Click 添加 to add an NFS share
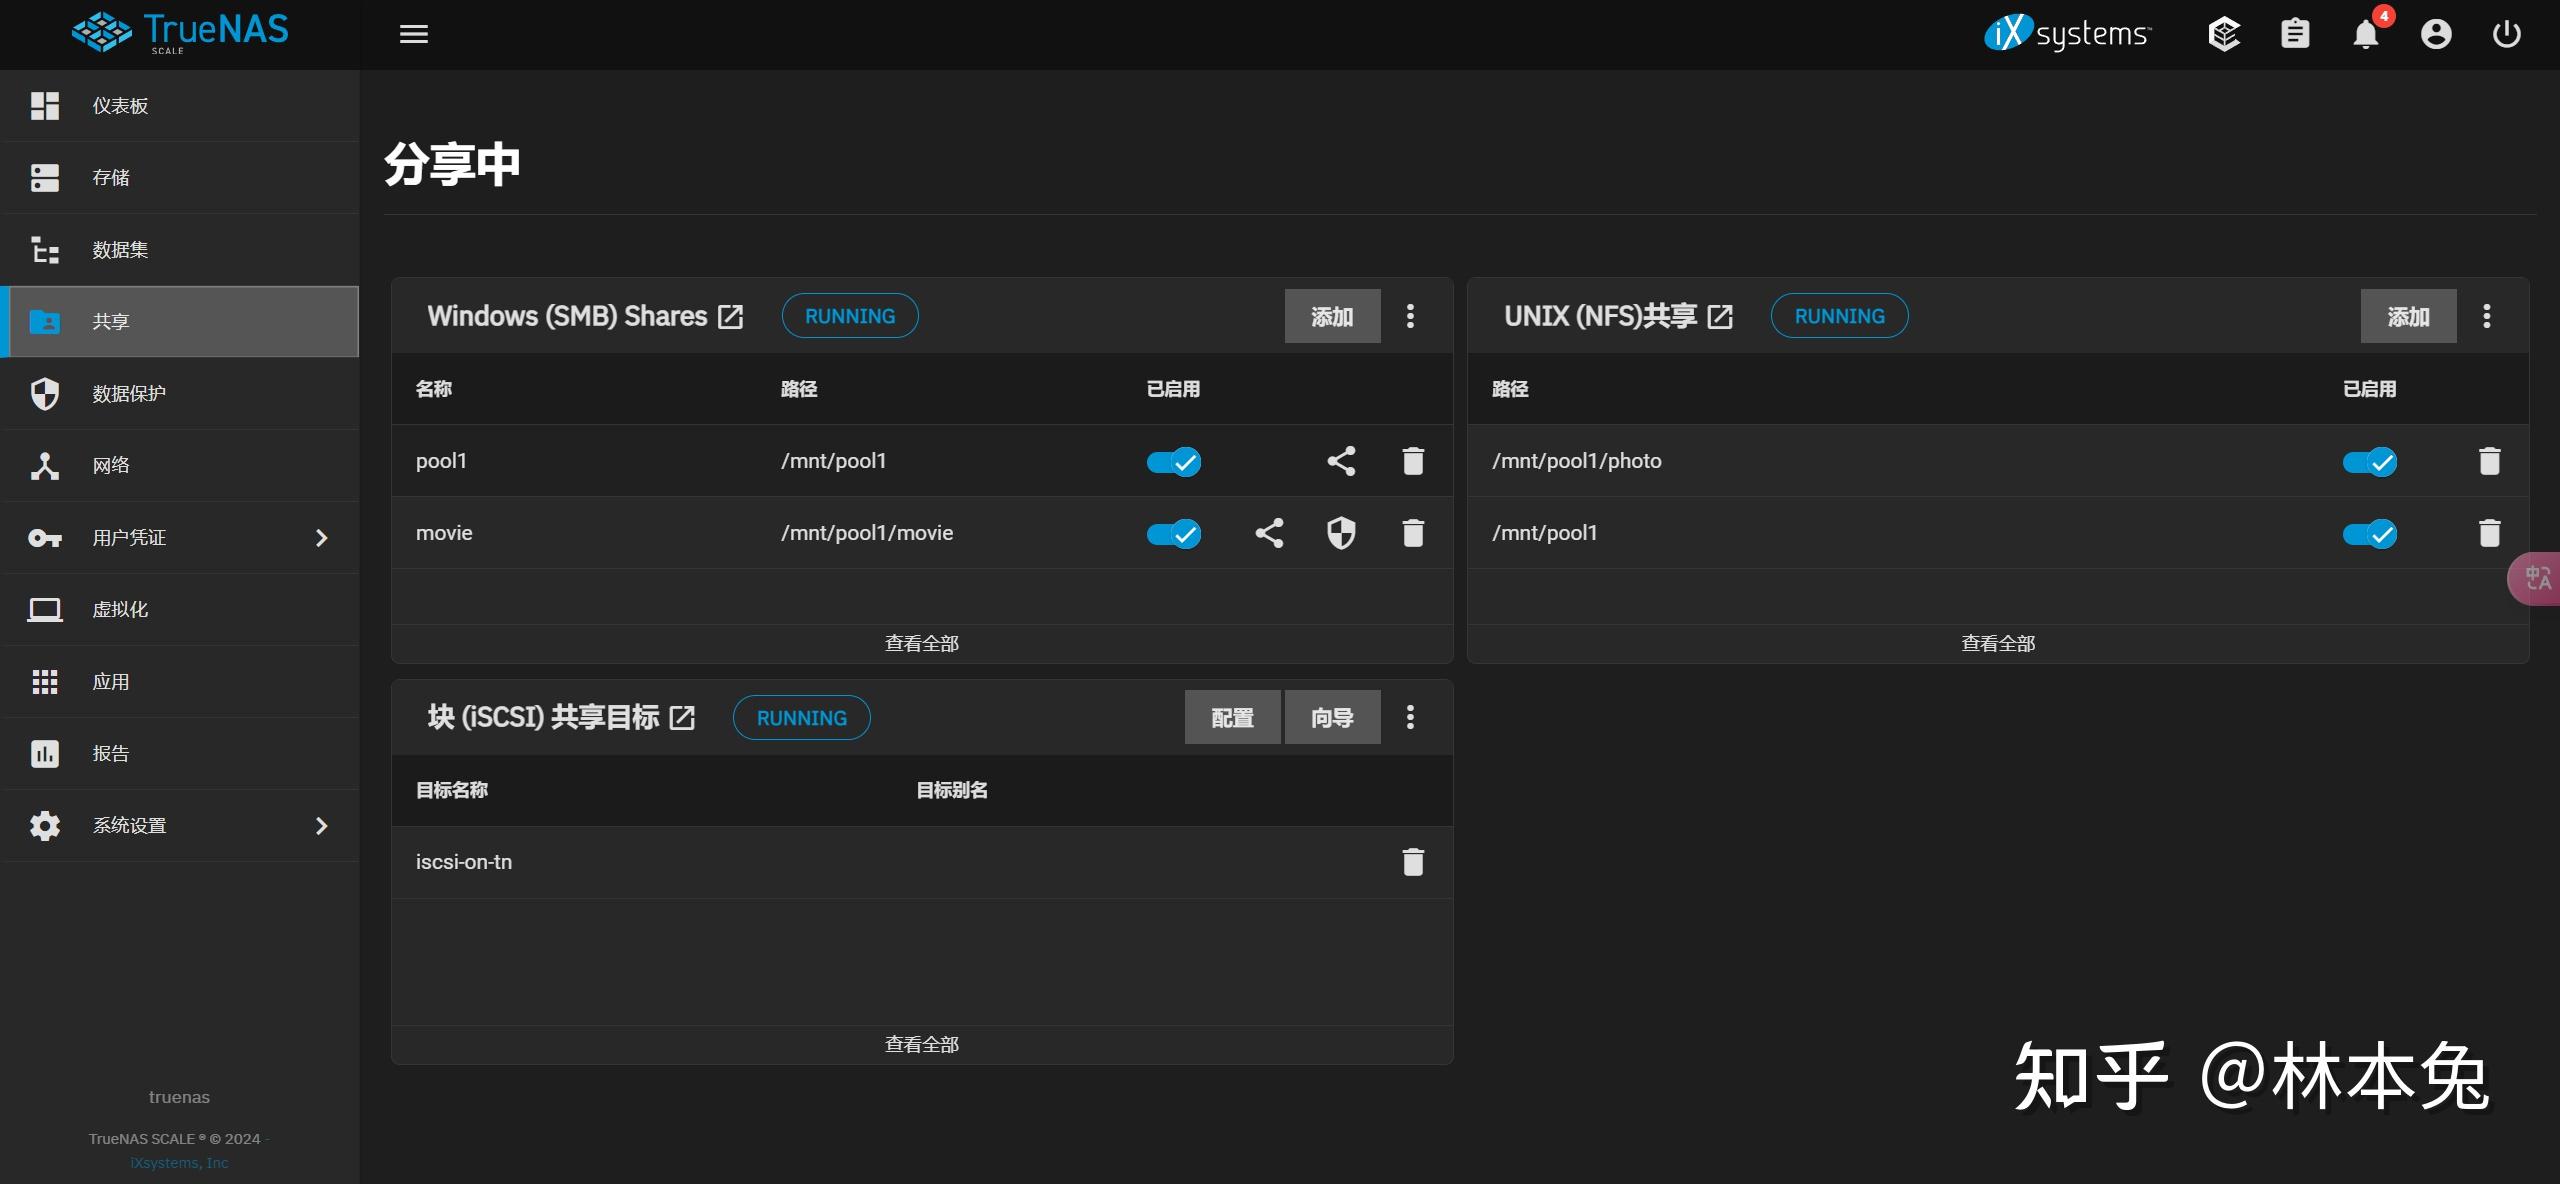This screenshot has width=2560, height=1184. point(2408,316)
